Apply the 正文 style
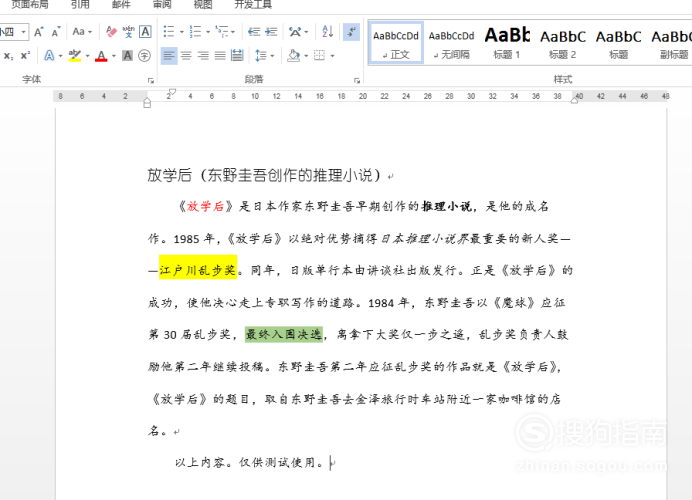Image resolution: width=692 pixels, height=500 pixels. [x=396, y=43]
